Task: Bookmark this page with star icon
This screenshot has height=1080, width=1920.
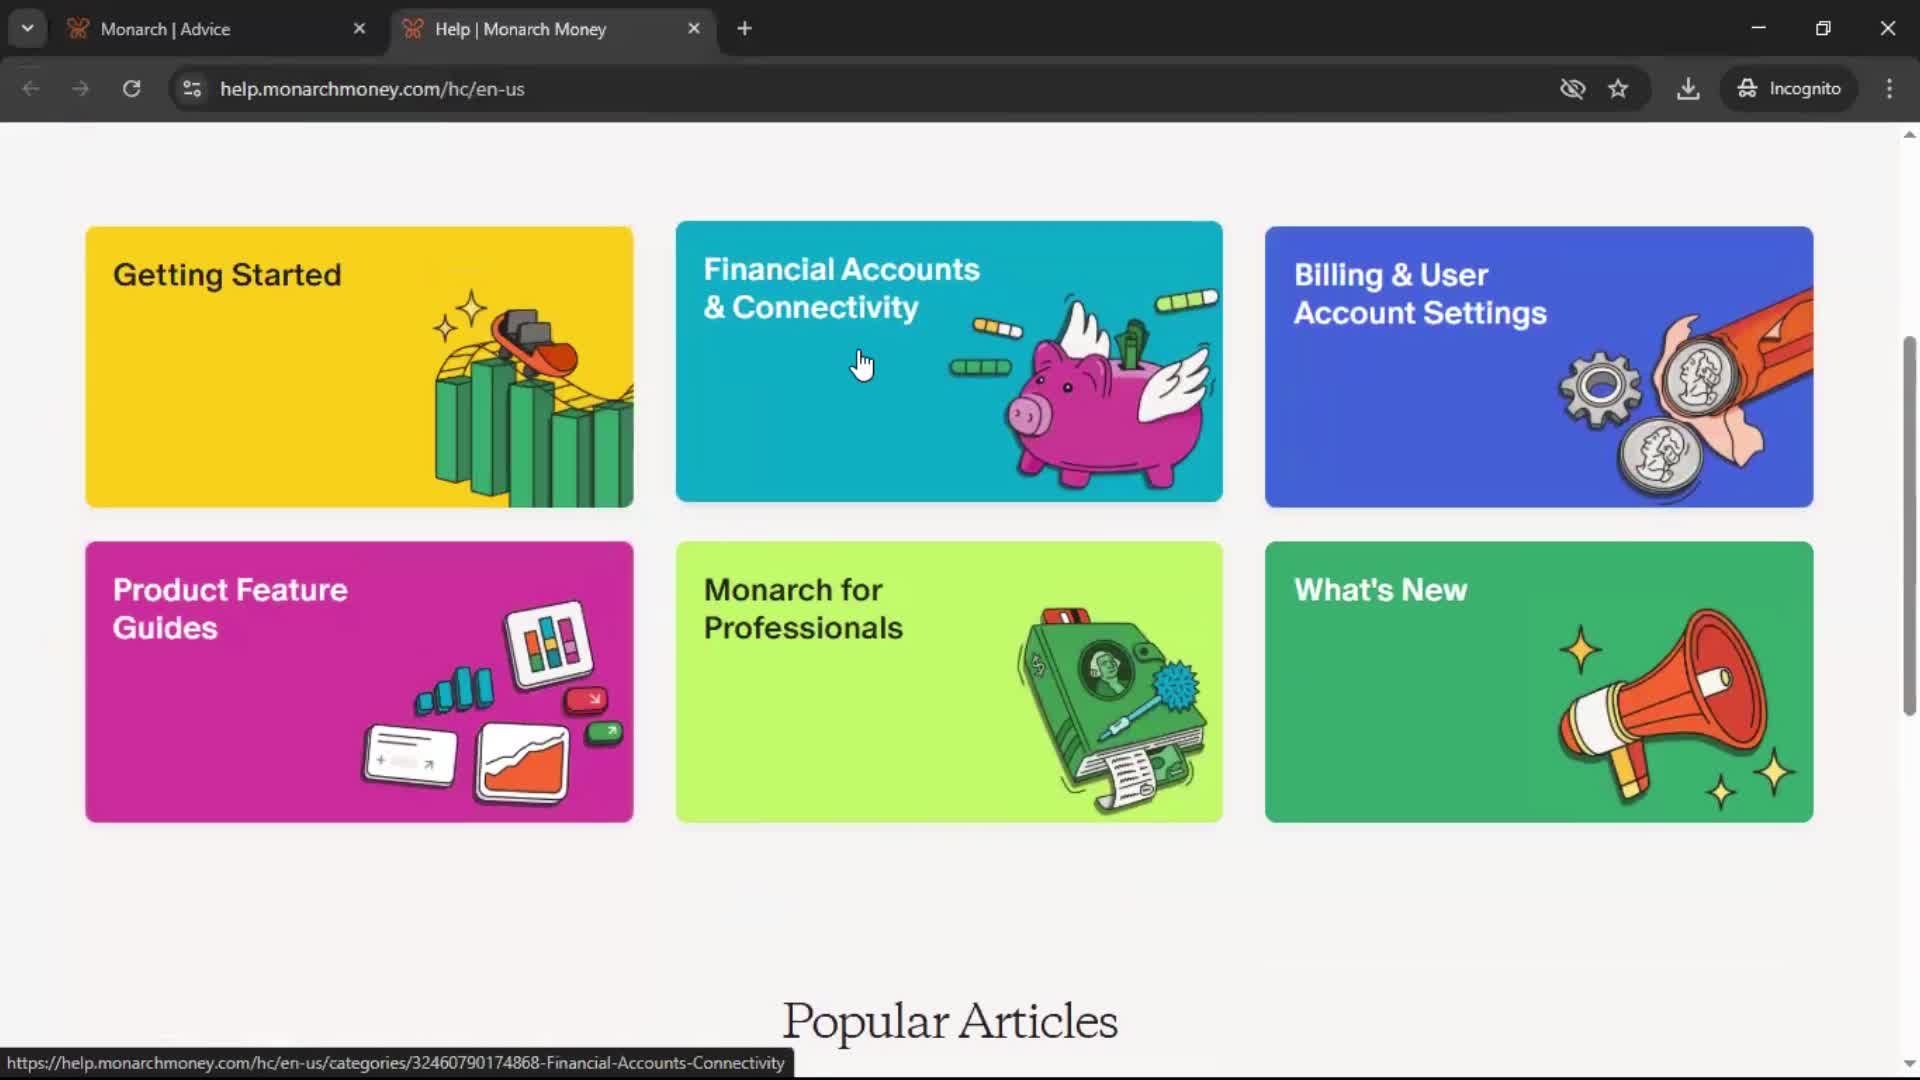Action: point(1618,89)
